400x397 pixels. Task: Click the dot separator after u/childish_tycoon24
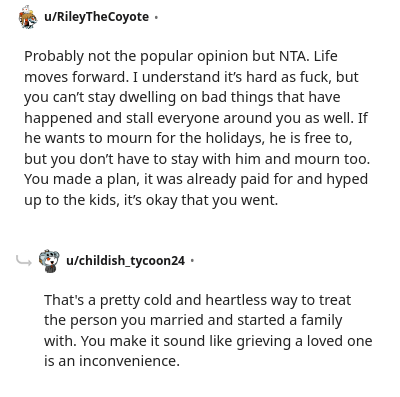tap(192, 261)
